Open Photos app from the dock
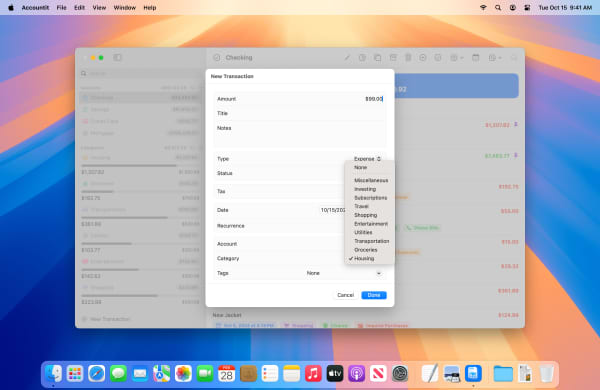This screenshot has height=390, width=600. 183,374
